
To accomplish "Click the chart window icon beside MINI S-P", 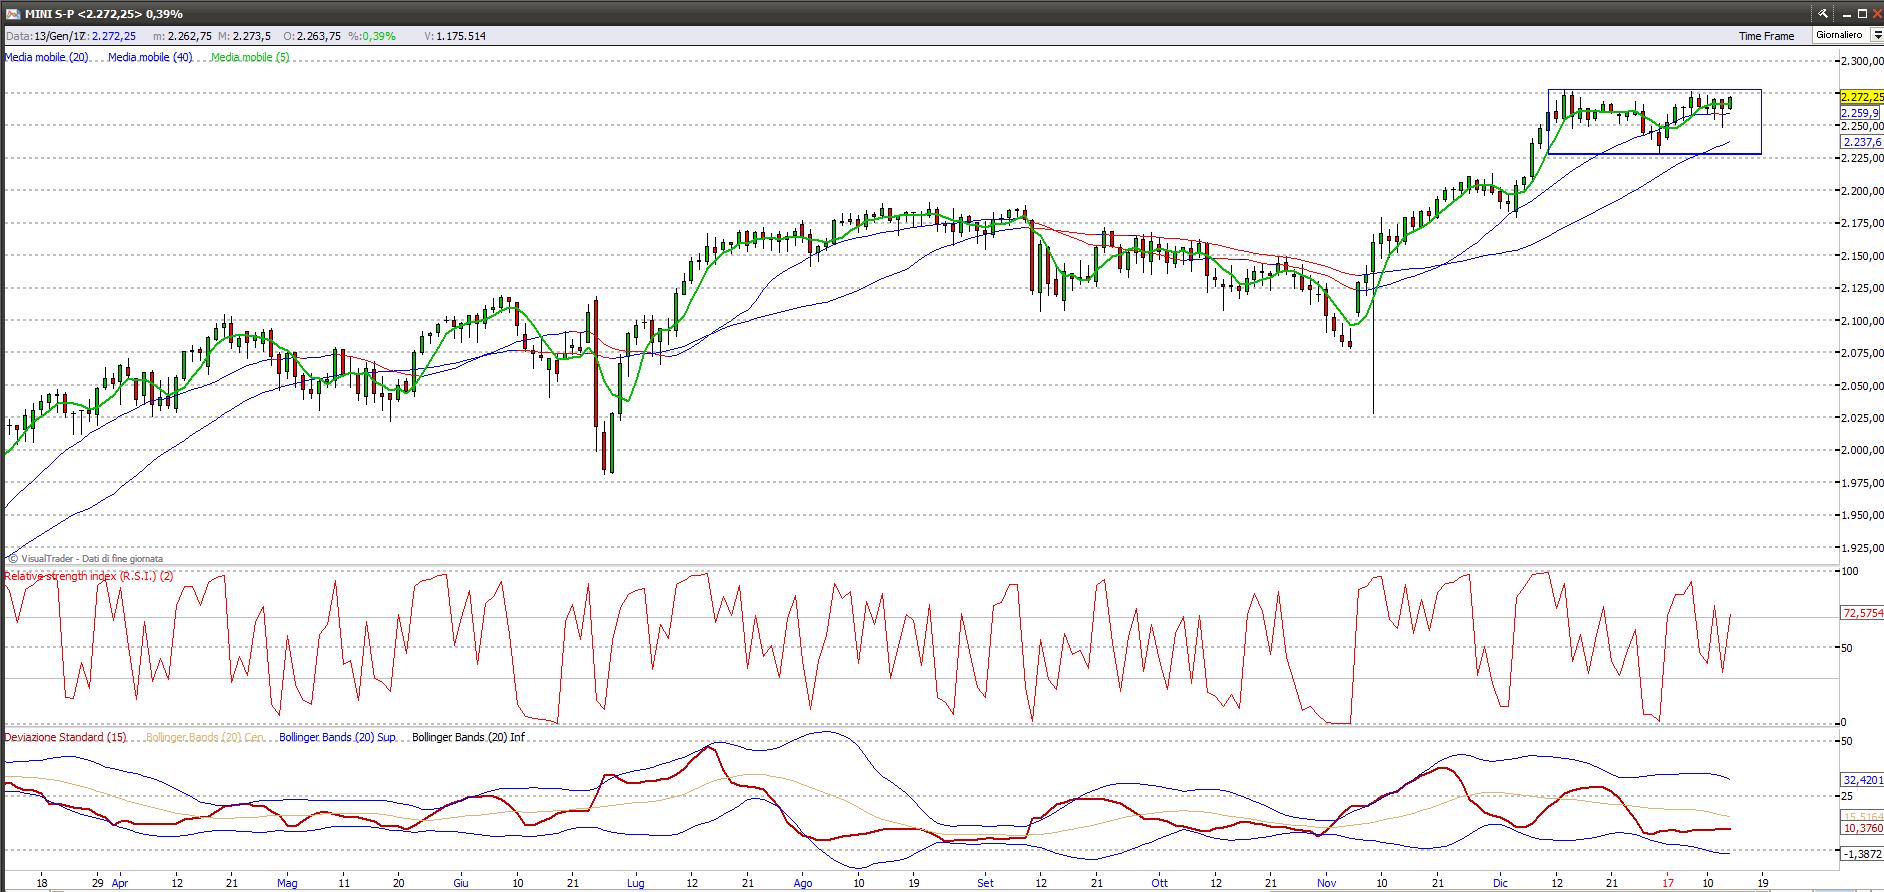I will [12, 13].
